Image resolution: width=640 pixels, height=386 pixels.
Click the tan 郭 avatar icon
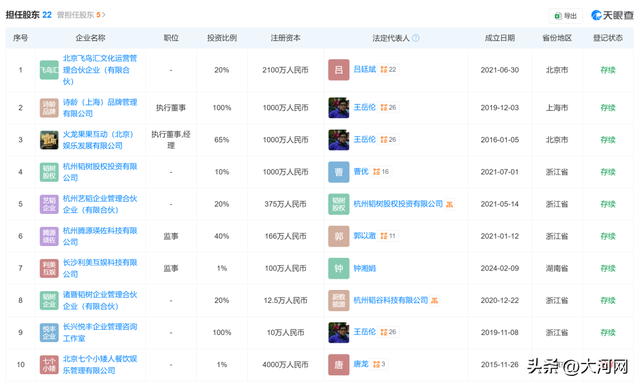(x=339, y=236)
